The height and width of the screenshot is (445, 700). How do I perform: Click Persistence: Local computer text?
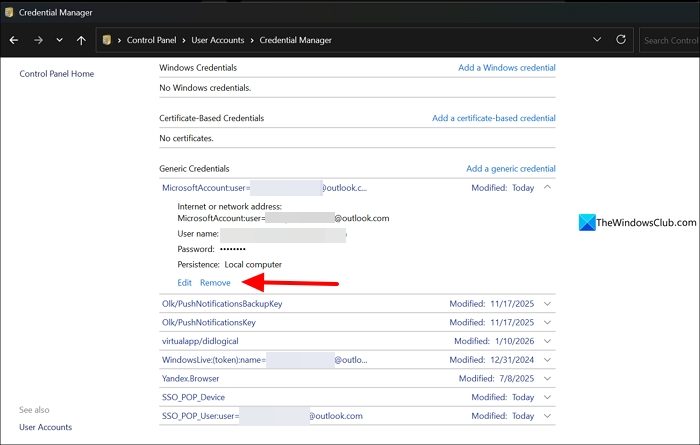point(229,265)
